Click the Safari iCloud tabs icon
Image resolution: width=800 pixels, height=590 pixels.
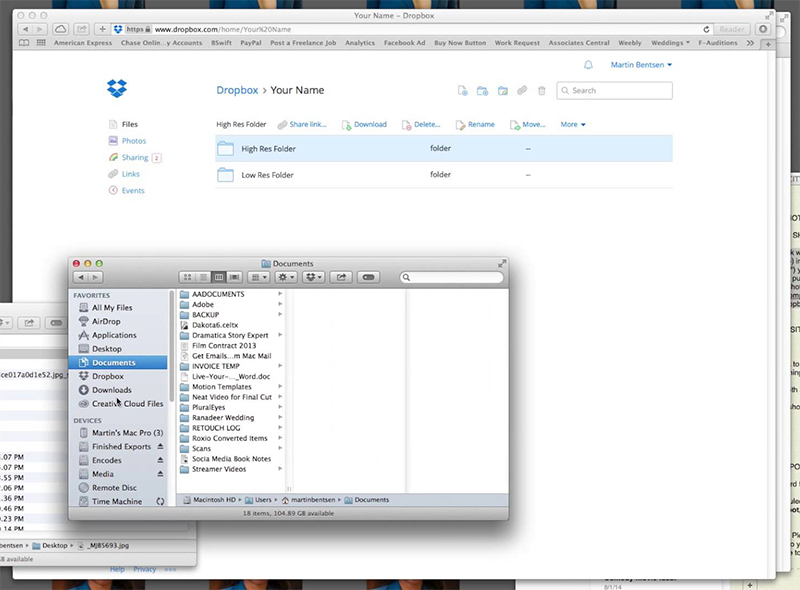point(60,29)
